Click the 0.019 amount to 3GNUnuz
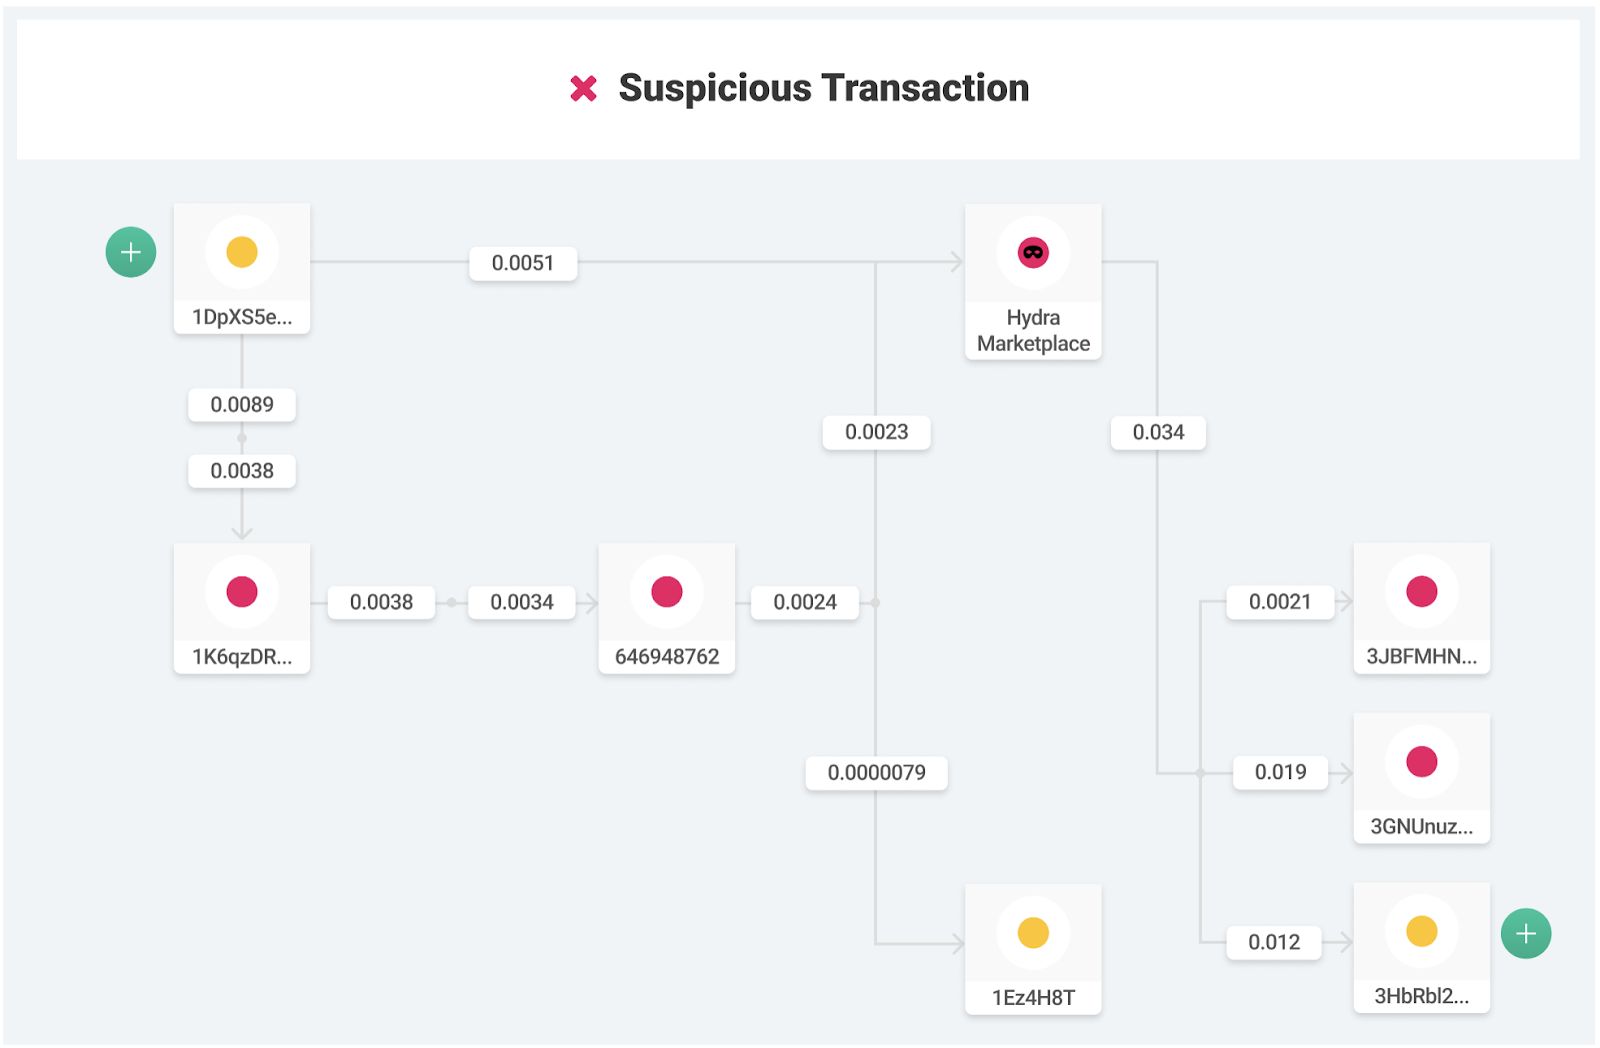 click(x=1281, y=772)
